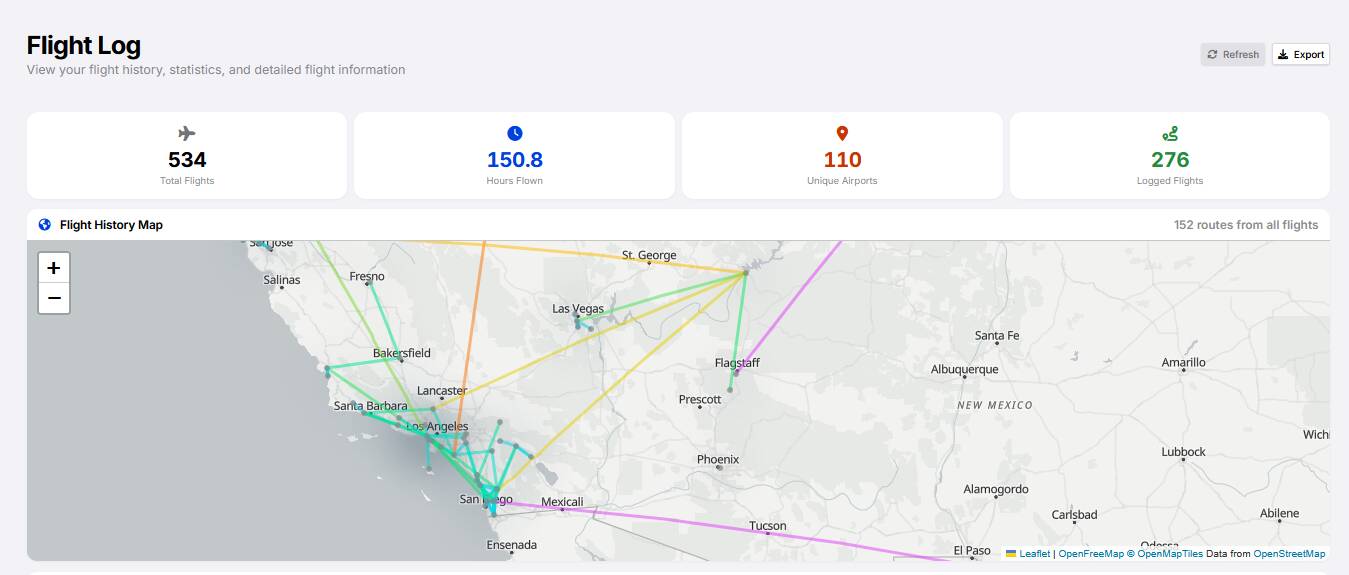This screenshot has height=575, width=1349.
Task: Zoom out the map with minus button
Action: [x=54, y=298]
